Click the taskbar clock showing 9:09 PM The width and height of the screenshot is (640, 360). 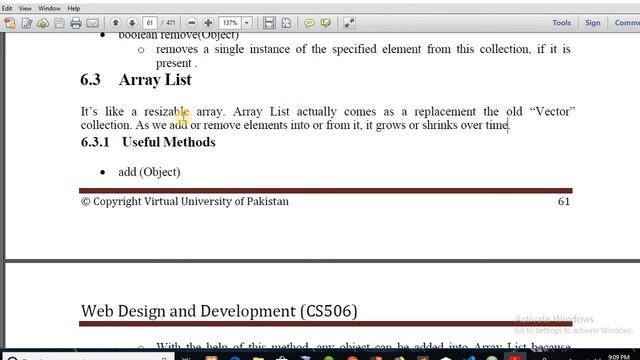coord(618,357)
